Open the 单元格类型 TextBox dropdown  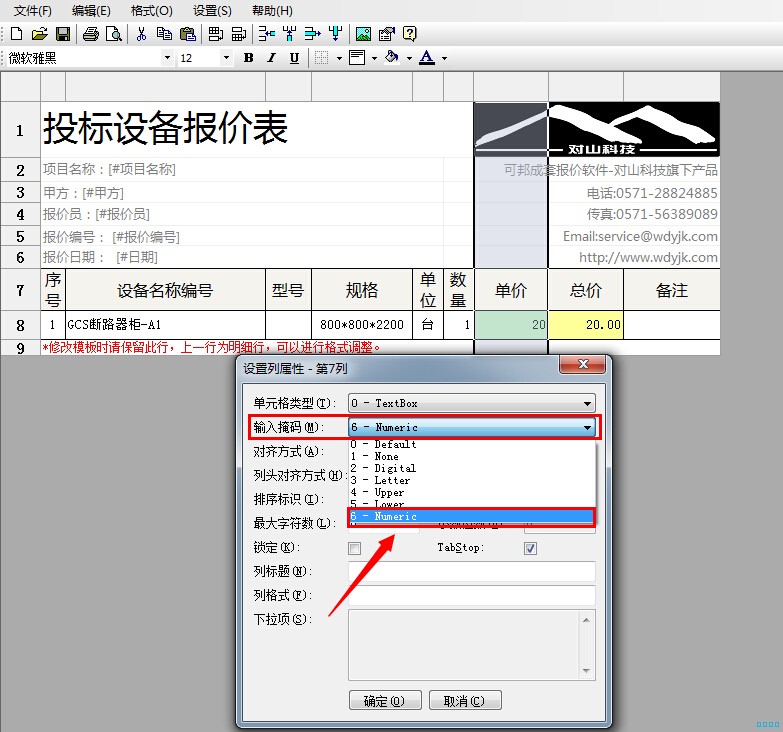[471, 403]
